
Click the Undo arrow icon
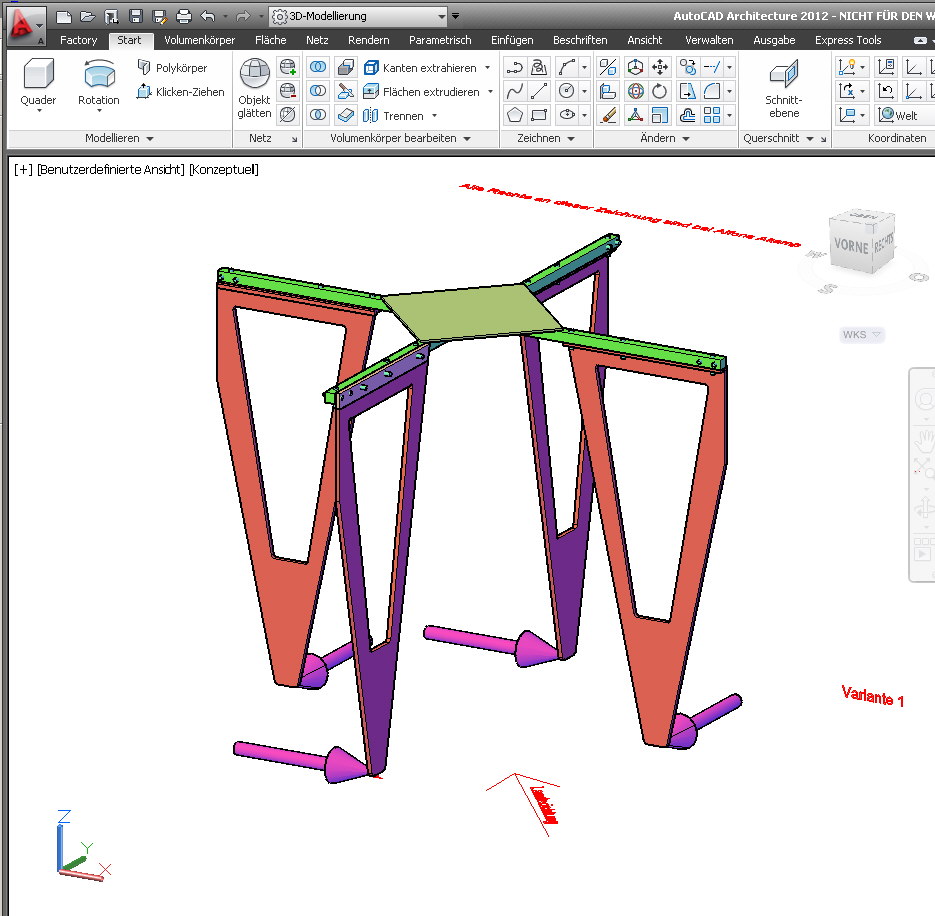tap(207, 16)
